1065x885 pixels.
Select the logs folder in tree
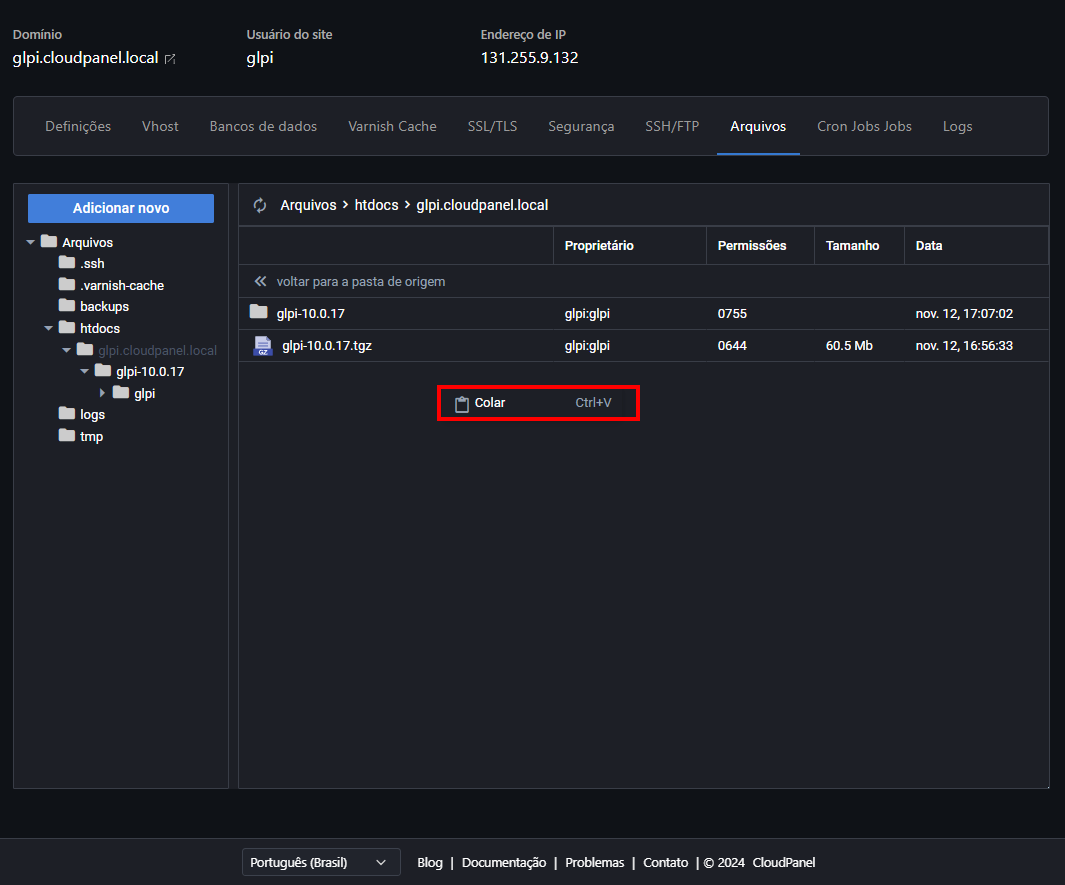(92, 414)
